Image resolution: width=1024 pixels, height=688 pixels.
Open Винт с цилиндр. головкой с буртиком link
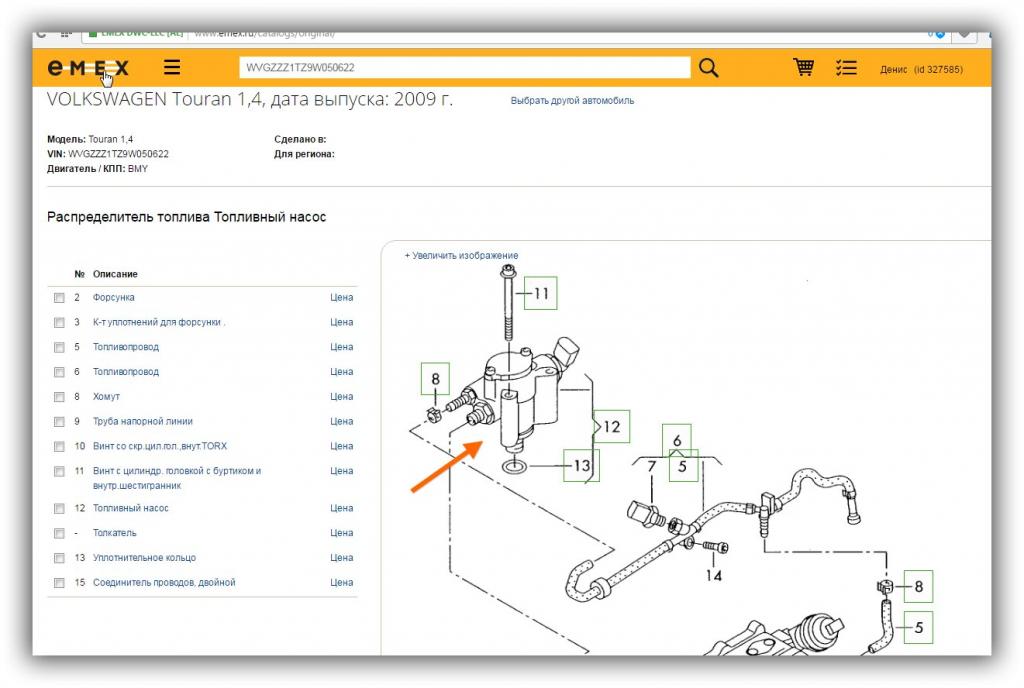(177, 478)
